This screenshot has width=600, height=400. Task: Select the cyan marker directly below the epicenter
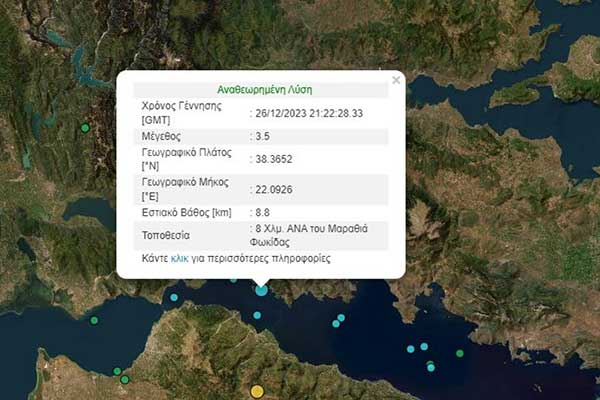tap(257, 315)
